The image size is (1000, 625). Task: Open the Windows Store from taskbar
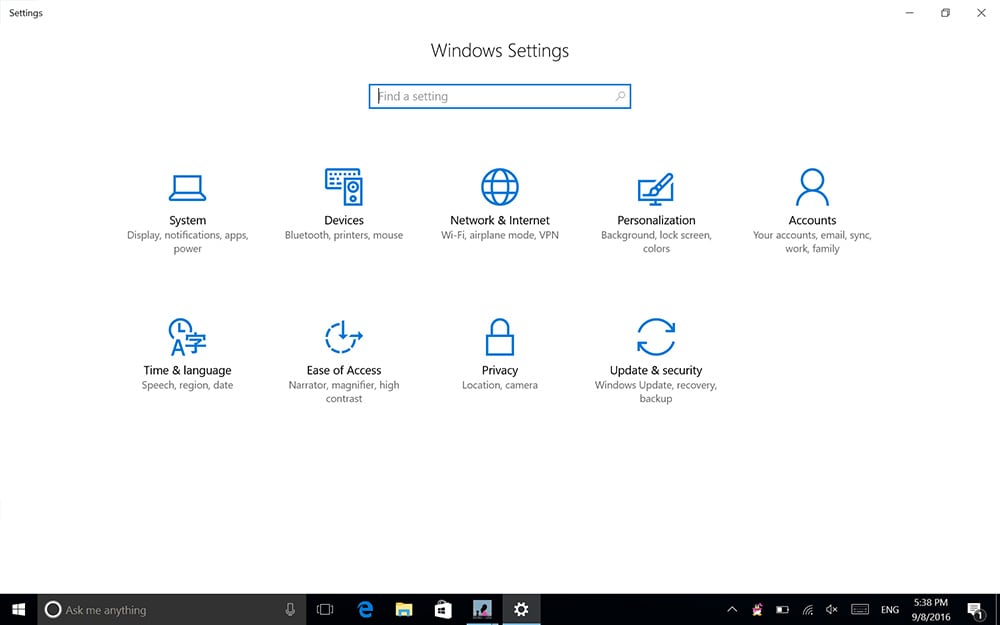443,609
